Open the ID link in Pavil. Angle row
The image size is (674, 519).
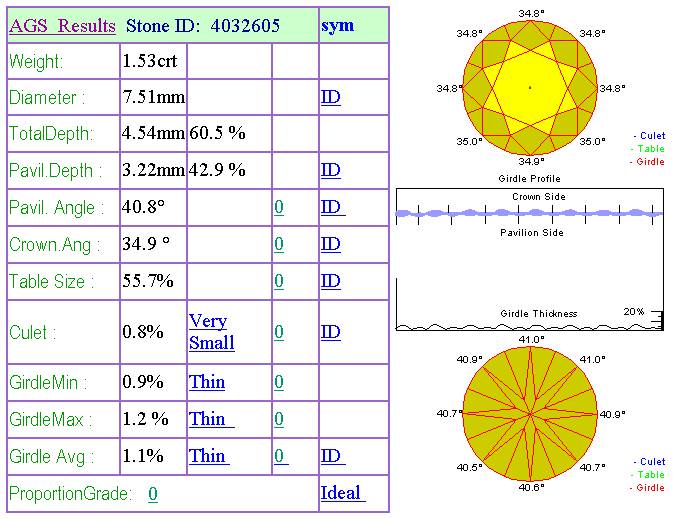point(331,207)
